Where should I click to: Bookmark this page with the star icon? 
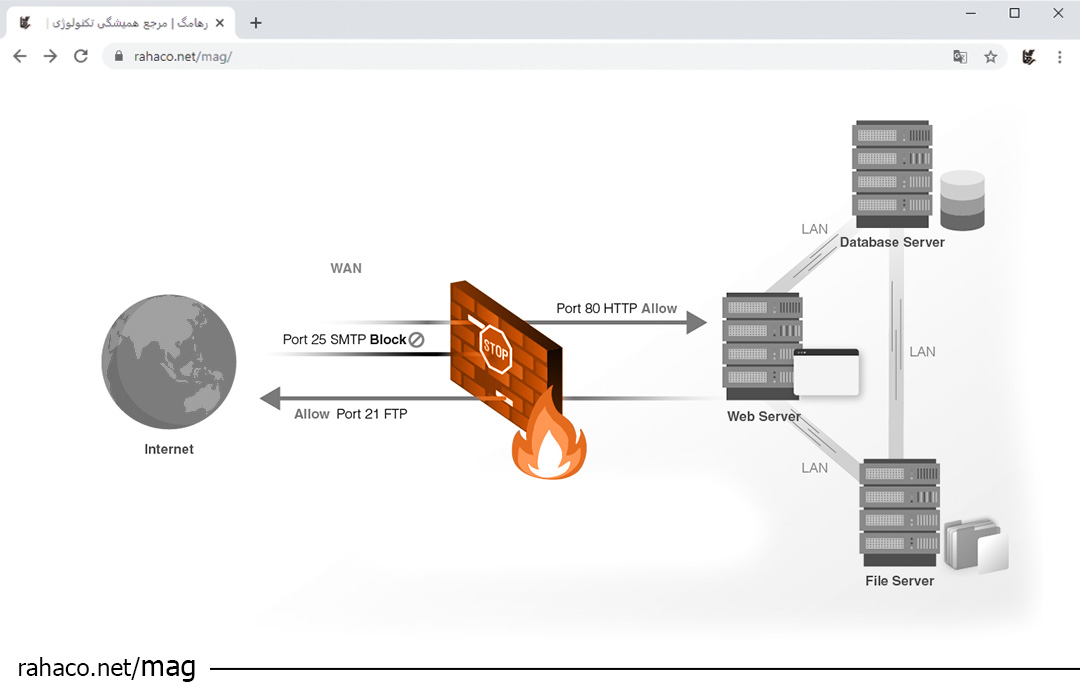coord(990,57)
